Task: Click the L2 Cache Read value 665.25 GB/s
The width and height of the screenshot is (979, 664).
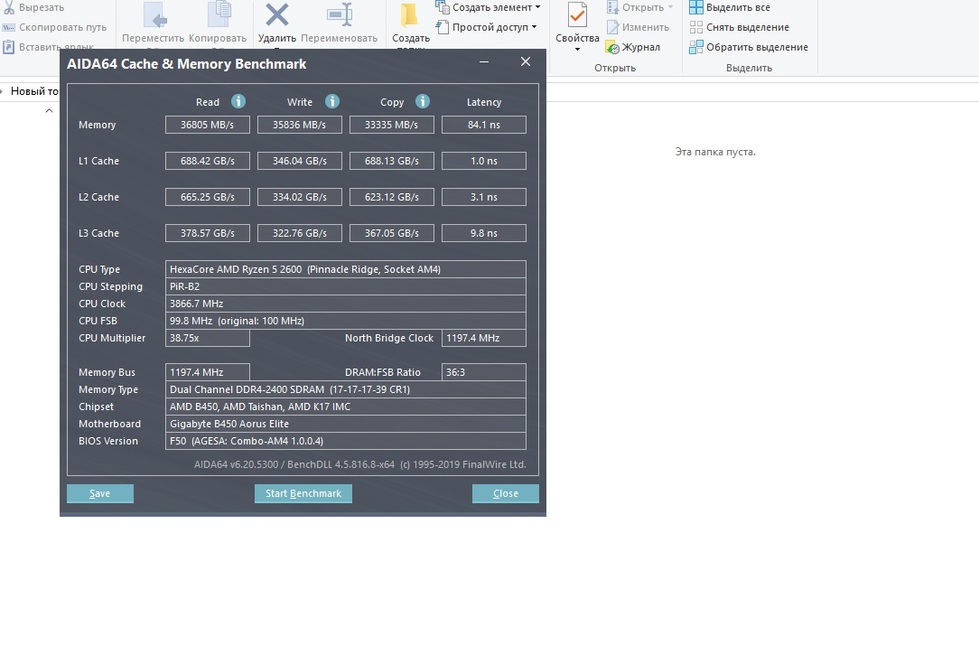Action: click(207, 197)
